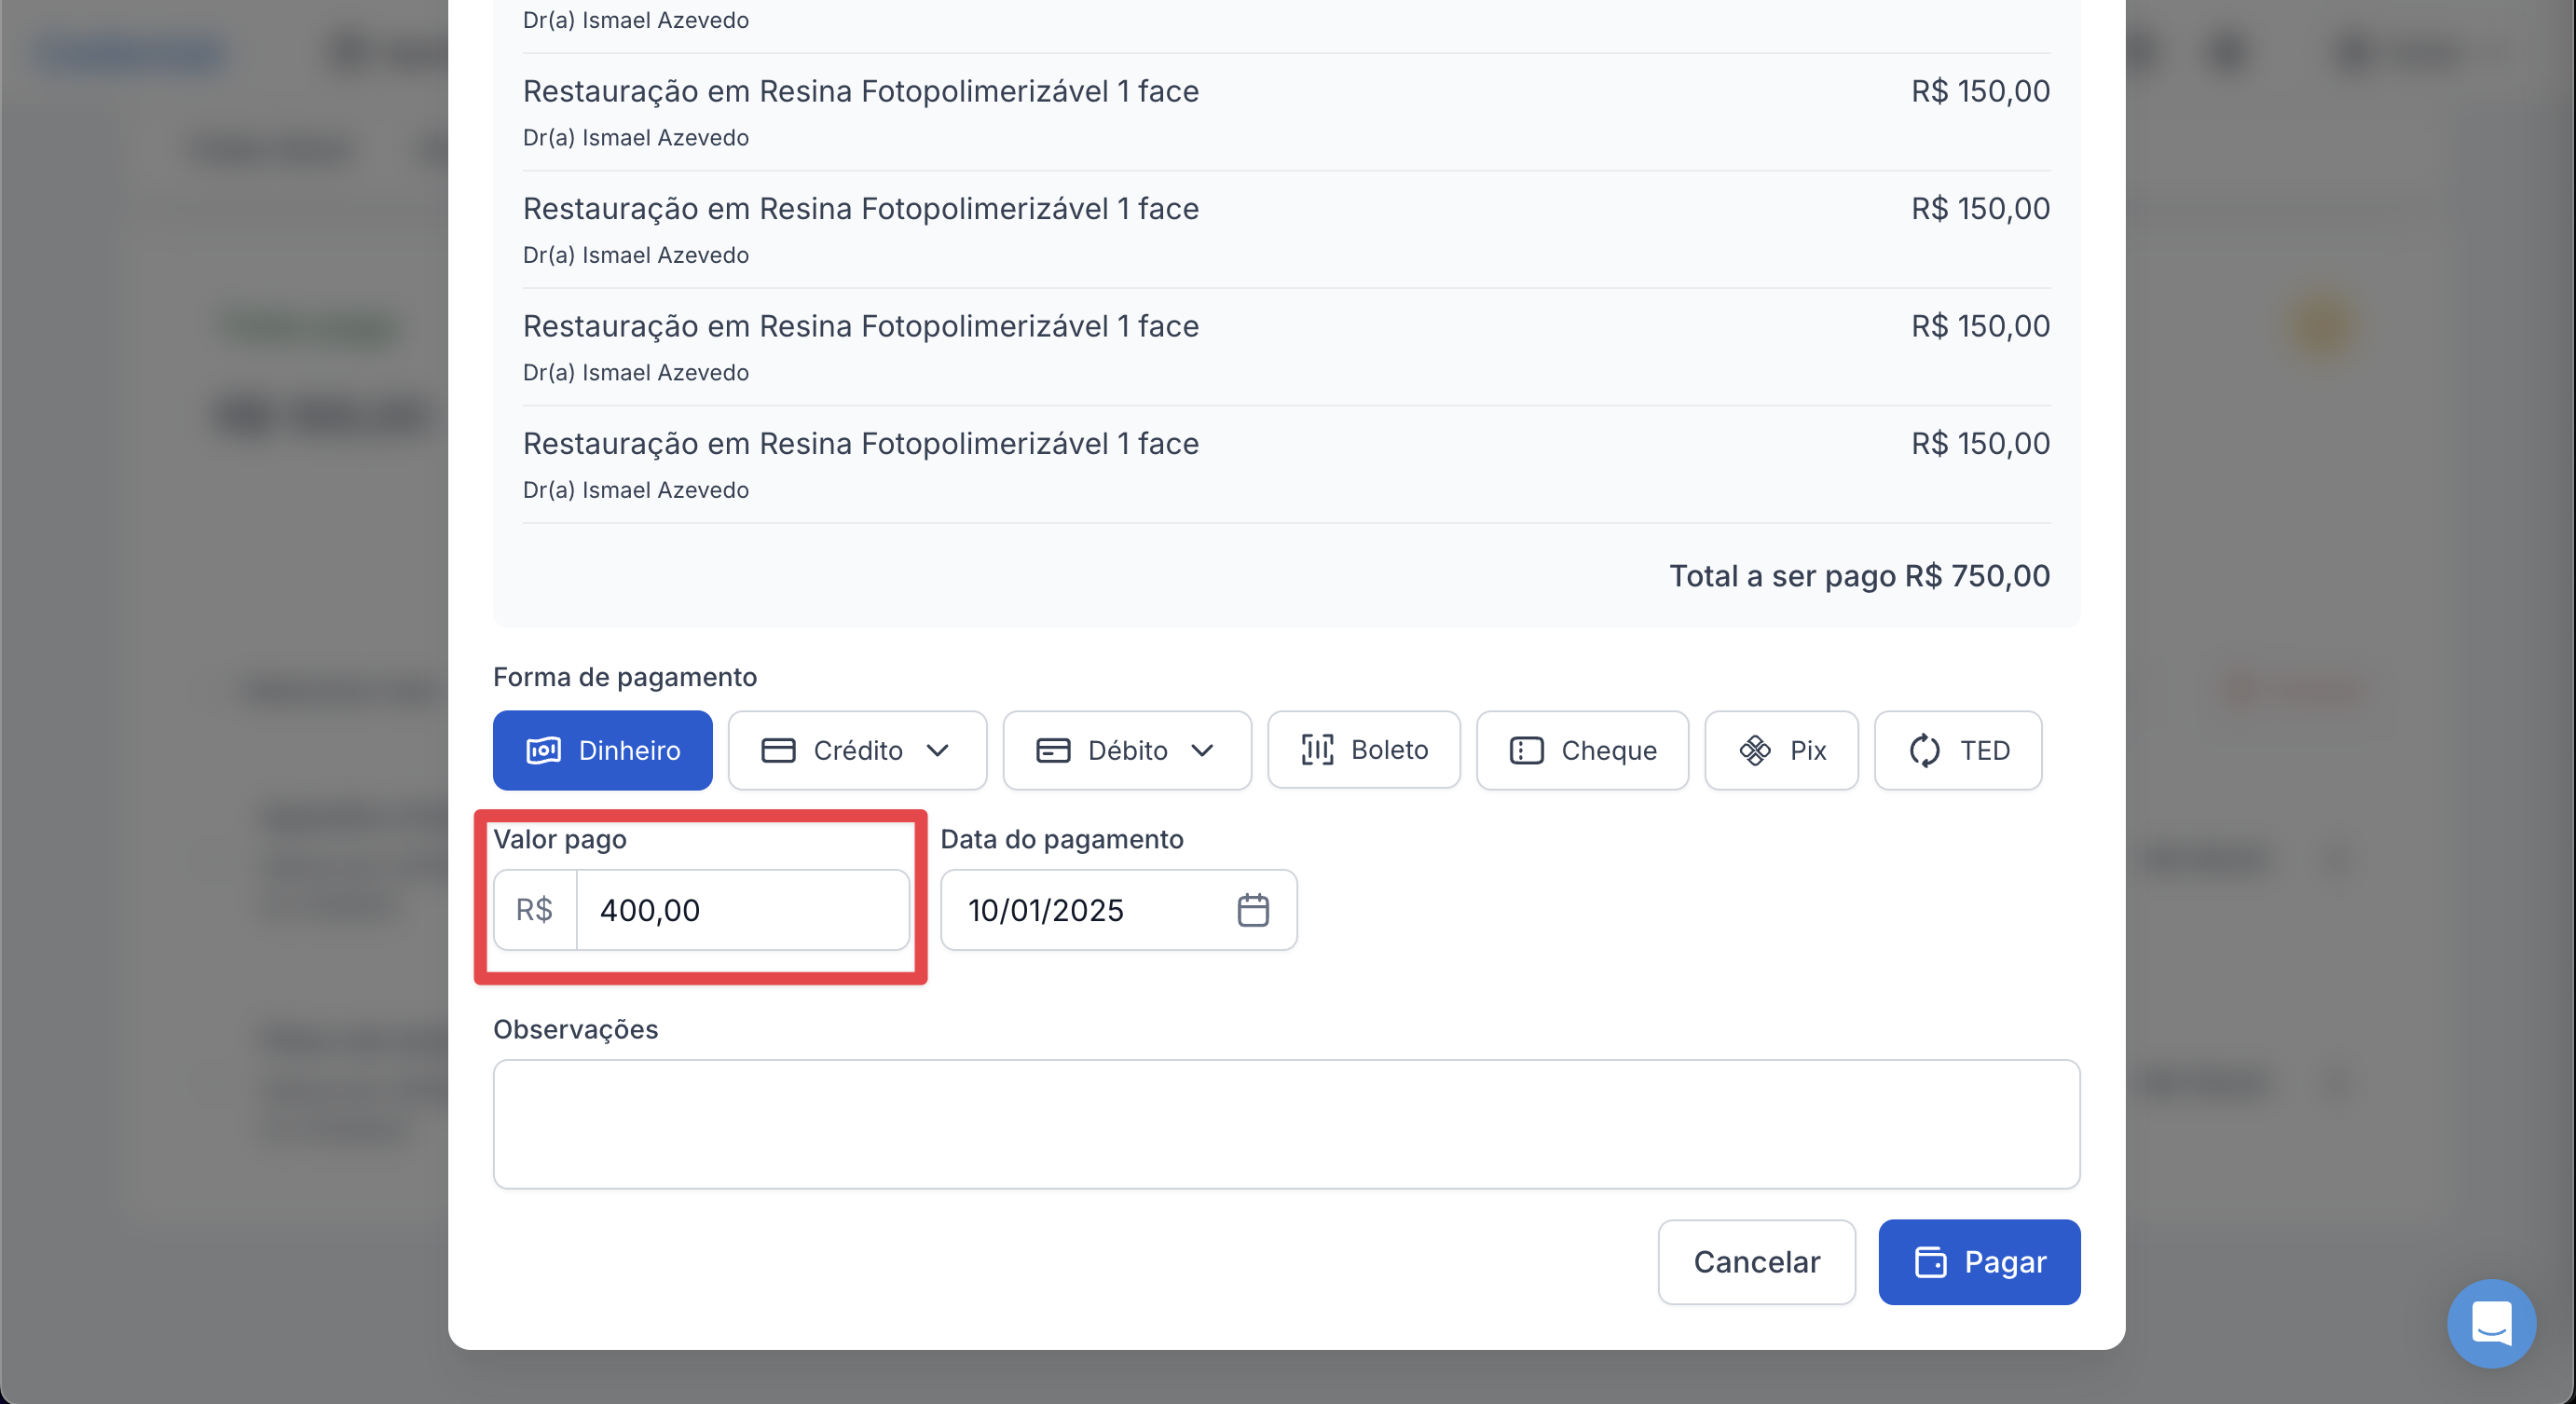
Task: Click the Pix diamond icon
Action: click(1754, 750)
